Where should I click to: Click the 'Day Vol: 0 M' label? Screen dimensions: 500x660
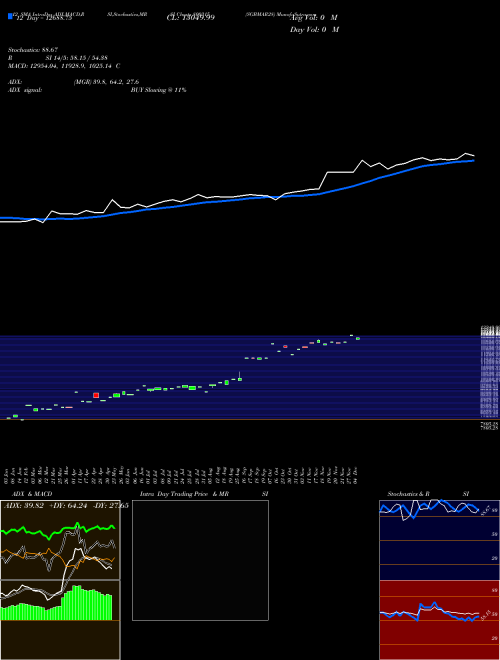(314, 30)
